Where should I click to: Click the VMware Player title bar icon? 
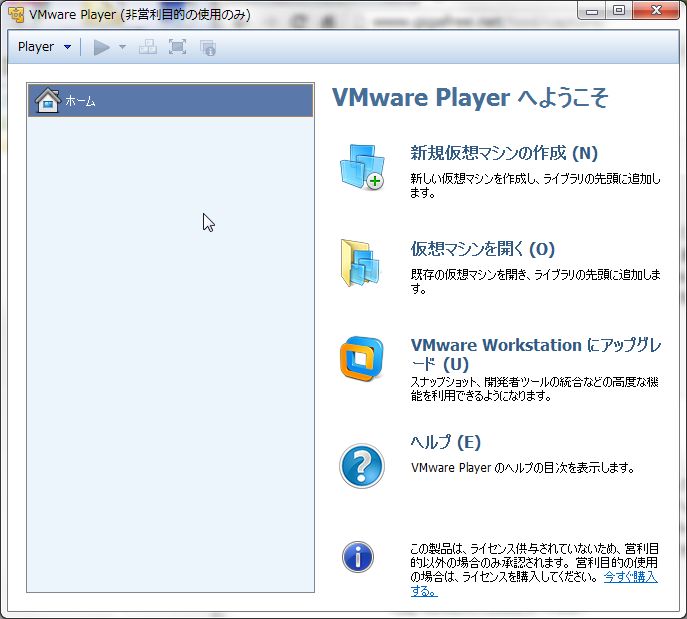[16, 14]
